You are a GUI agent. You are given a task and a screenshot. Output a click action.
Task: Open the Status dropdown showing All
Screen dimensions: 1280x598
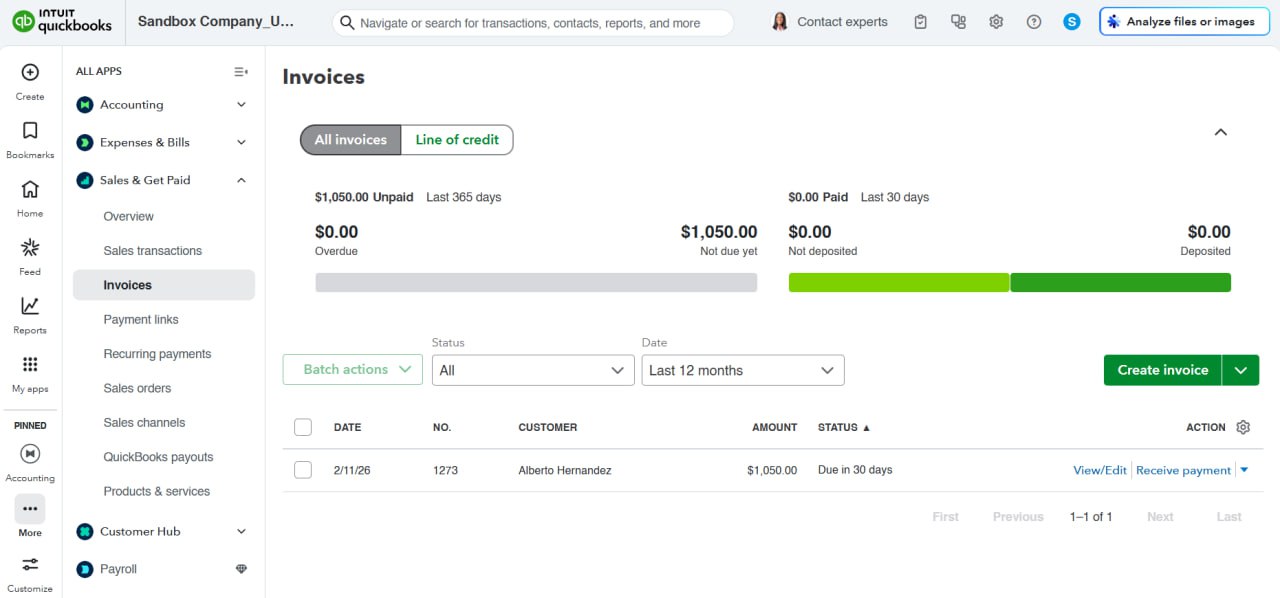533,370
